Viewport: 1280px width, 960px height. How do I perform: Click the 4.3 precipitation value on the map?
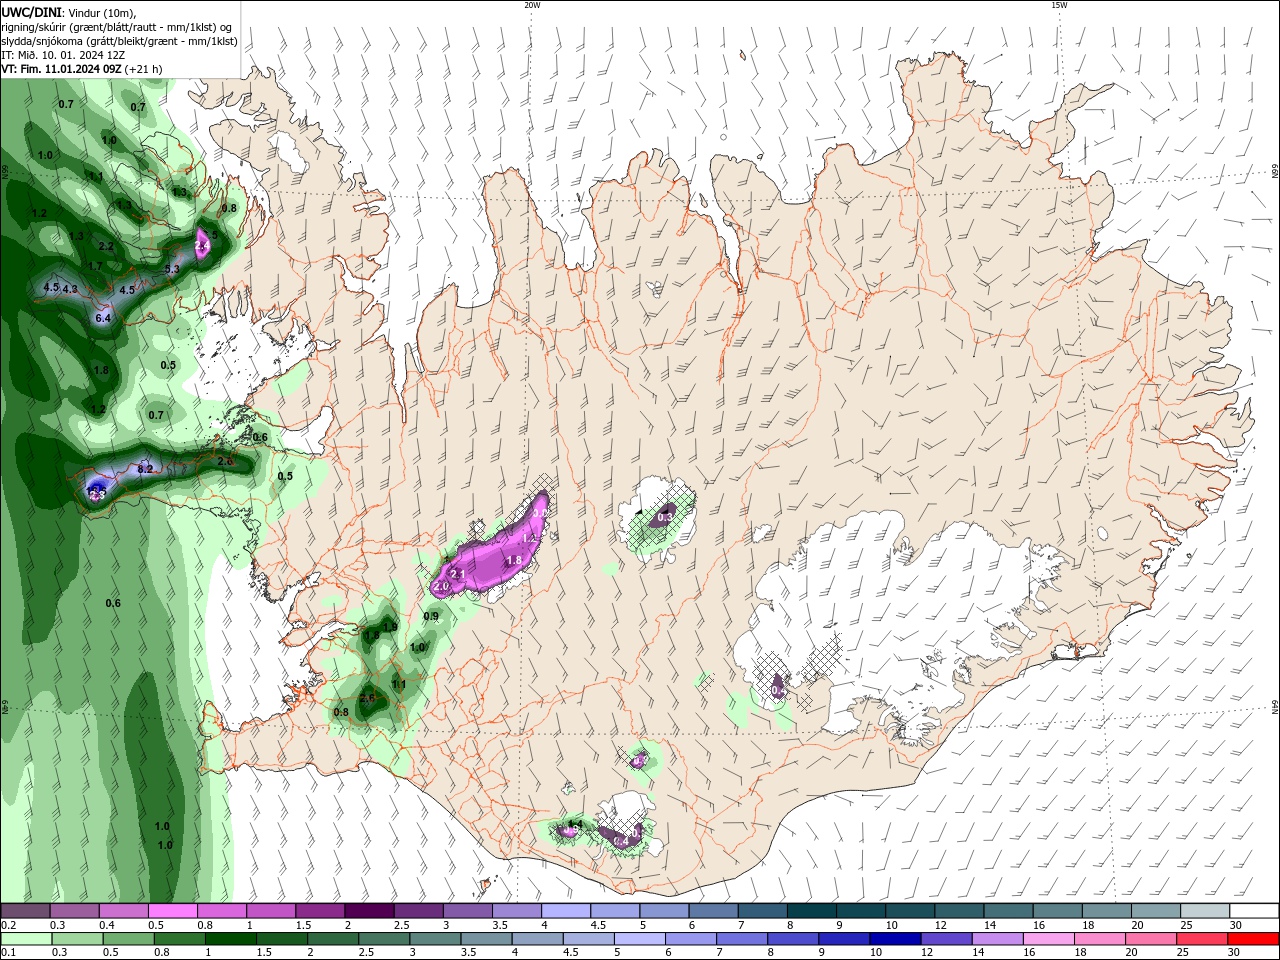70,289
